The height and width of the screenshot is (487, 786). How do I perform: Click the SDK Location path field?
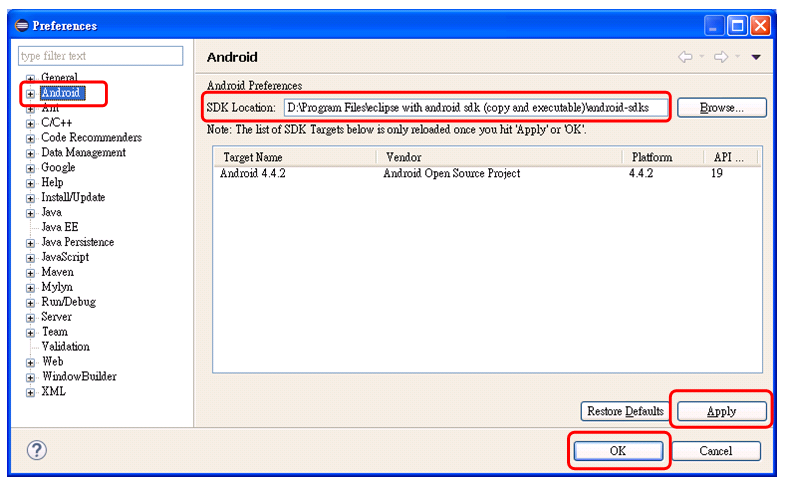click(476, 108)
